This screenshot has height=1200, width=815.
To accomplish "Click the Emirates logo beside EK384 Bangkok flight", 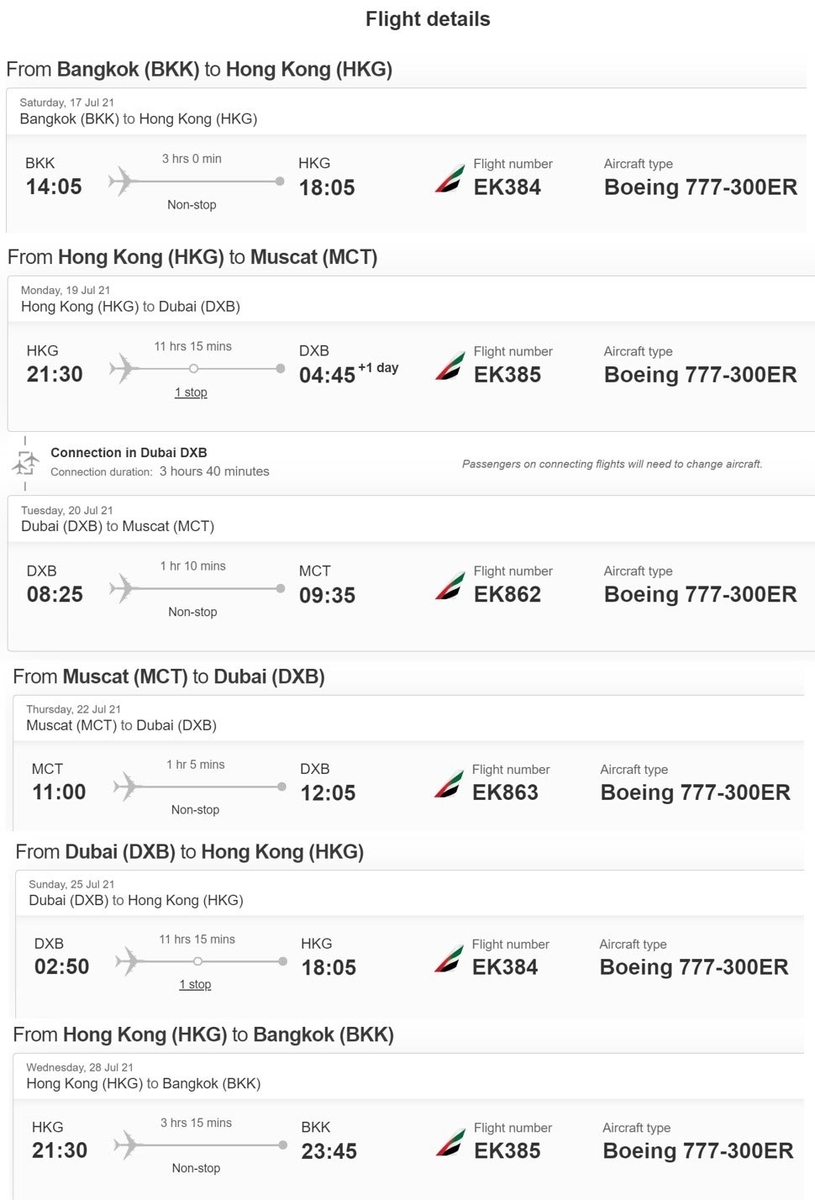I will [x=449, y=177].
